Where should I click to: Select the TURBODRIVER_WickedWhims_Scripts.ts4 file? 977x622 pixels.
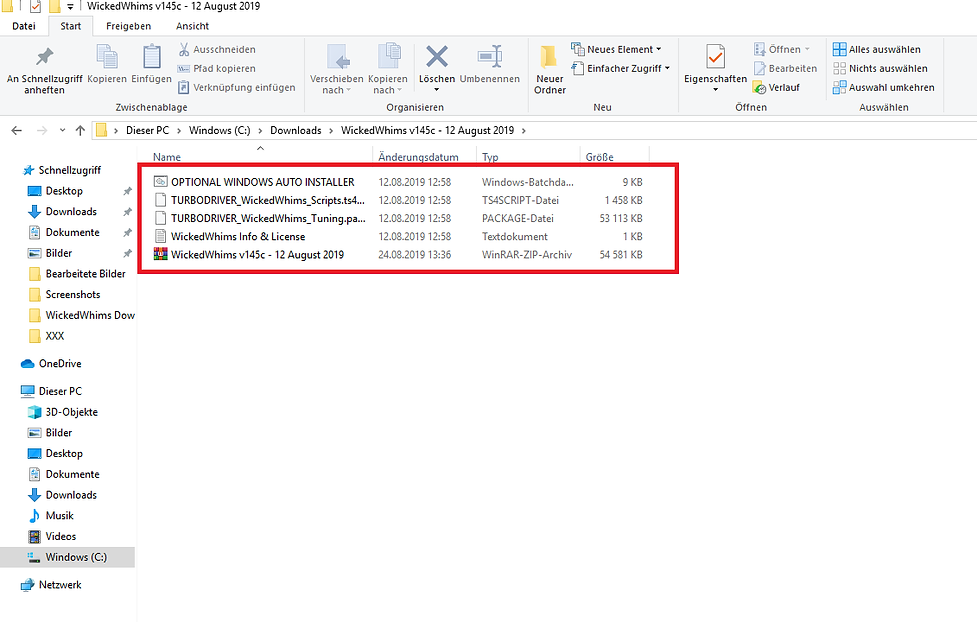267,200
